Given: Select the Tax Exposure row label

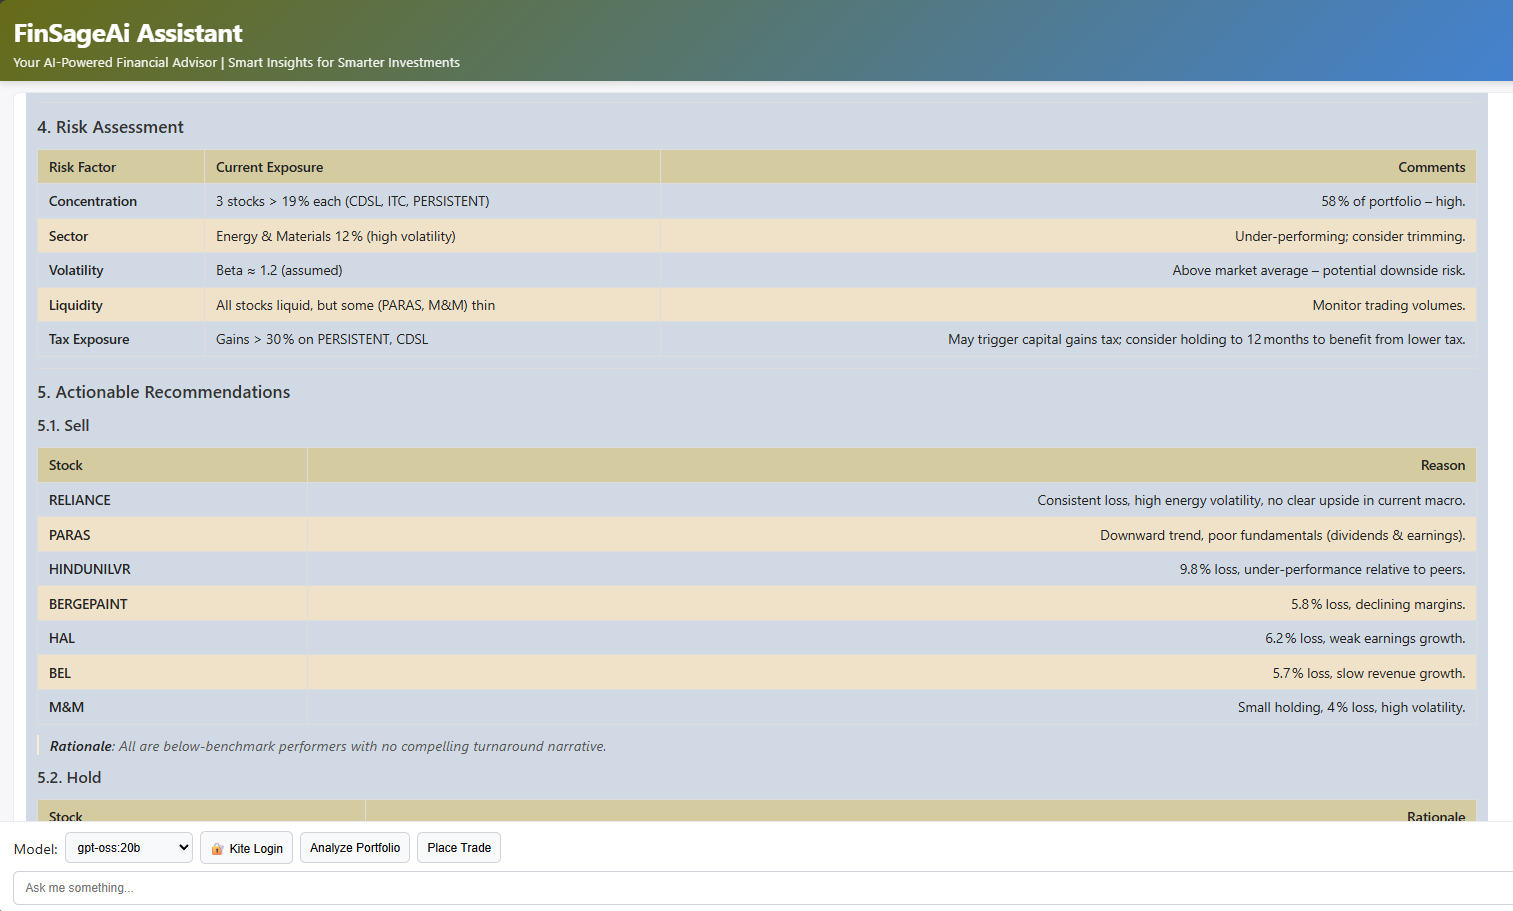Looking at the screenshot, I should coord(89,340).
